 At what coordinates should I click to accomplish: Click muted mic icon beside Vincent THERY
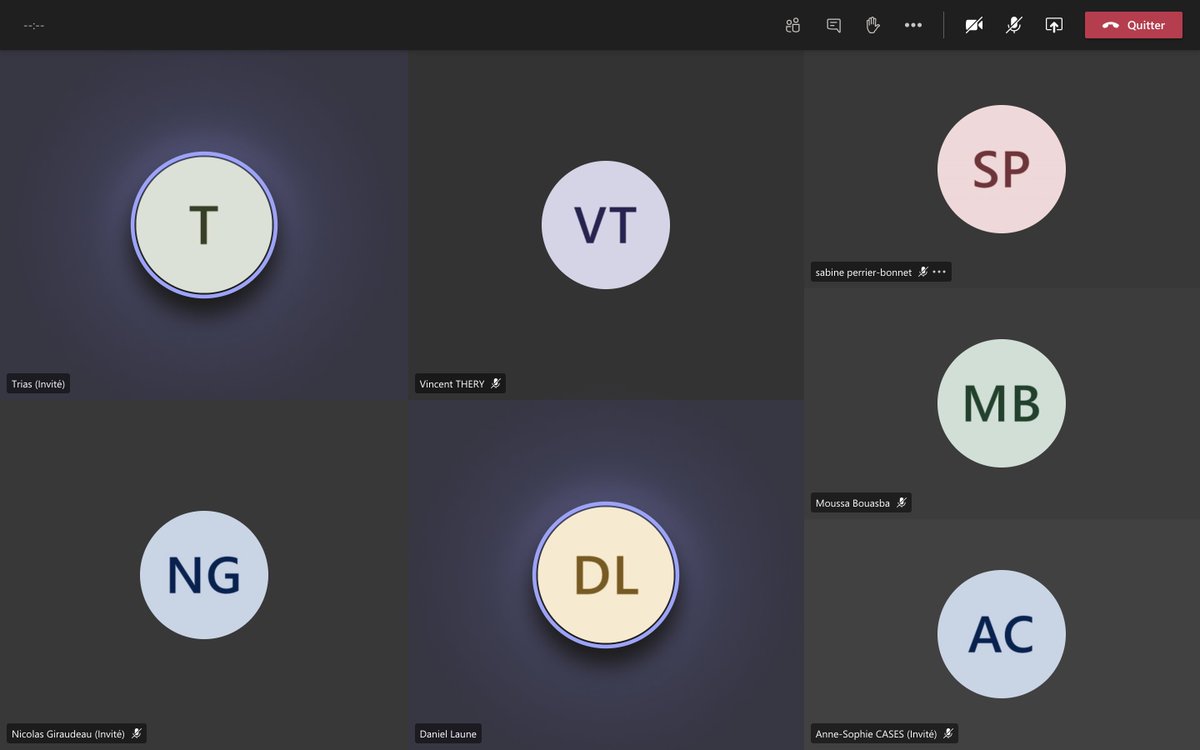tap(495, 384)
